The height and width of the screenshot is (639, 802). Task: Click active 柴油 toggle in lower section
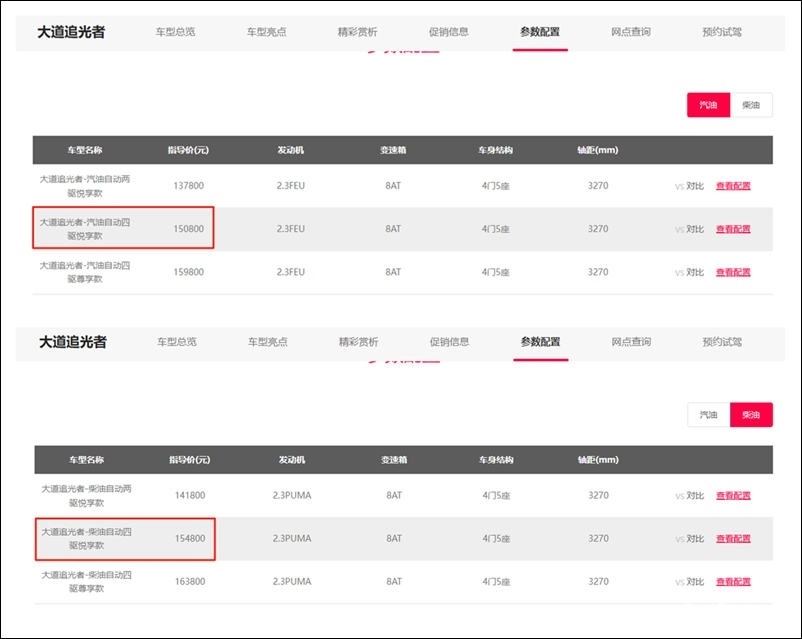751,414
